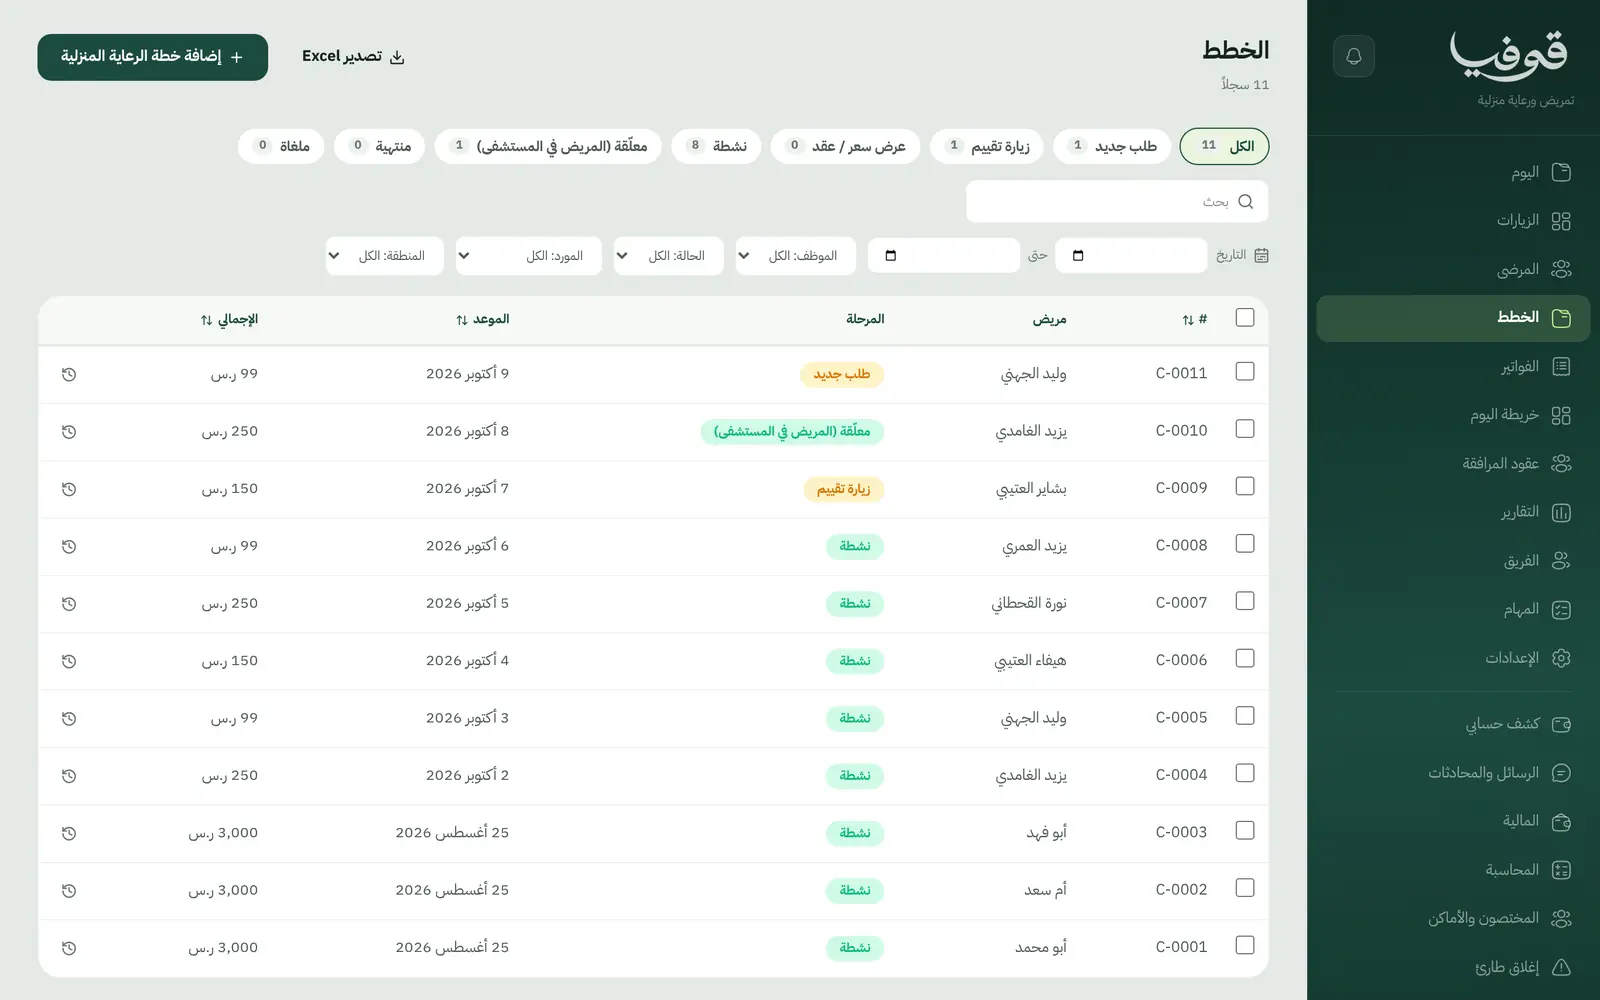This screenshot has height=1000, width=1600.
Task: Switch to the طلب جديد tab
Action: (1112, 146)
